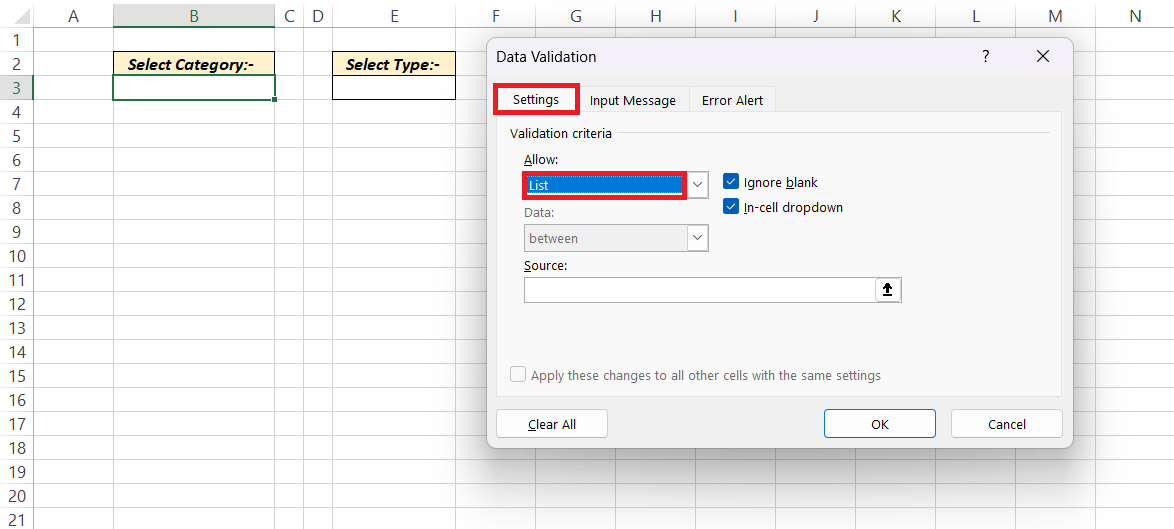Select column D header
Screen dimensions: 1174x529
coord(318,16)
